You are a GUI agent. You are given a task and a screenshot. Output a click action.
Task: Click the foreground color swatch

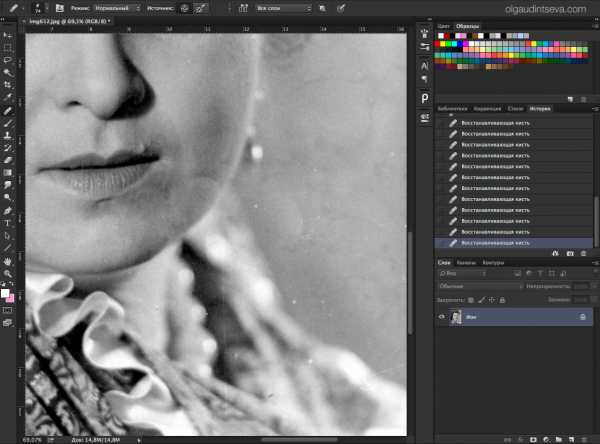tap(5, 293)
